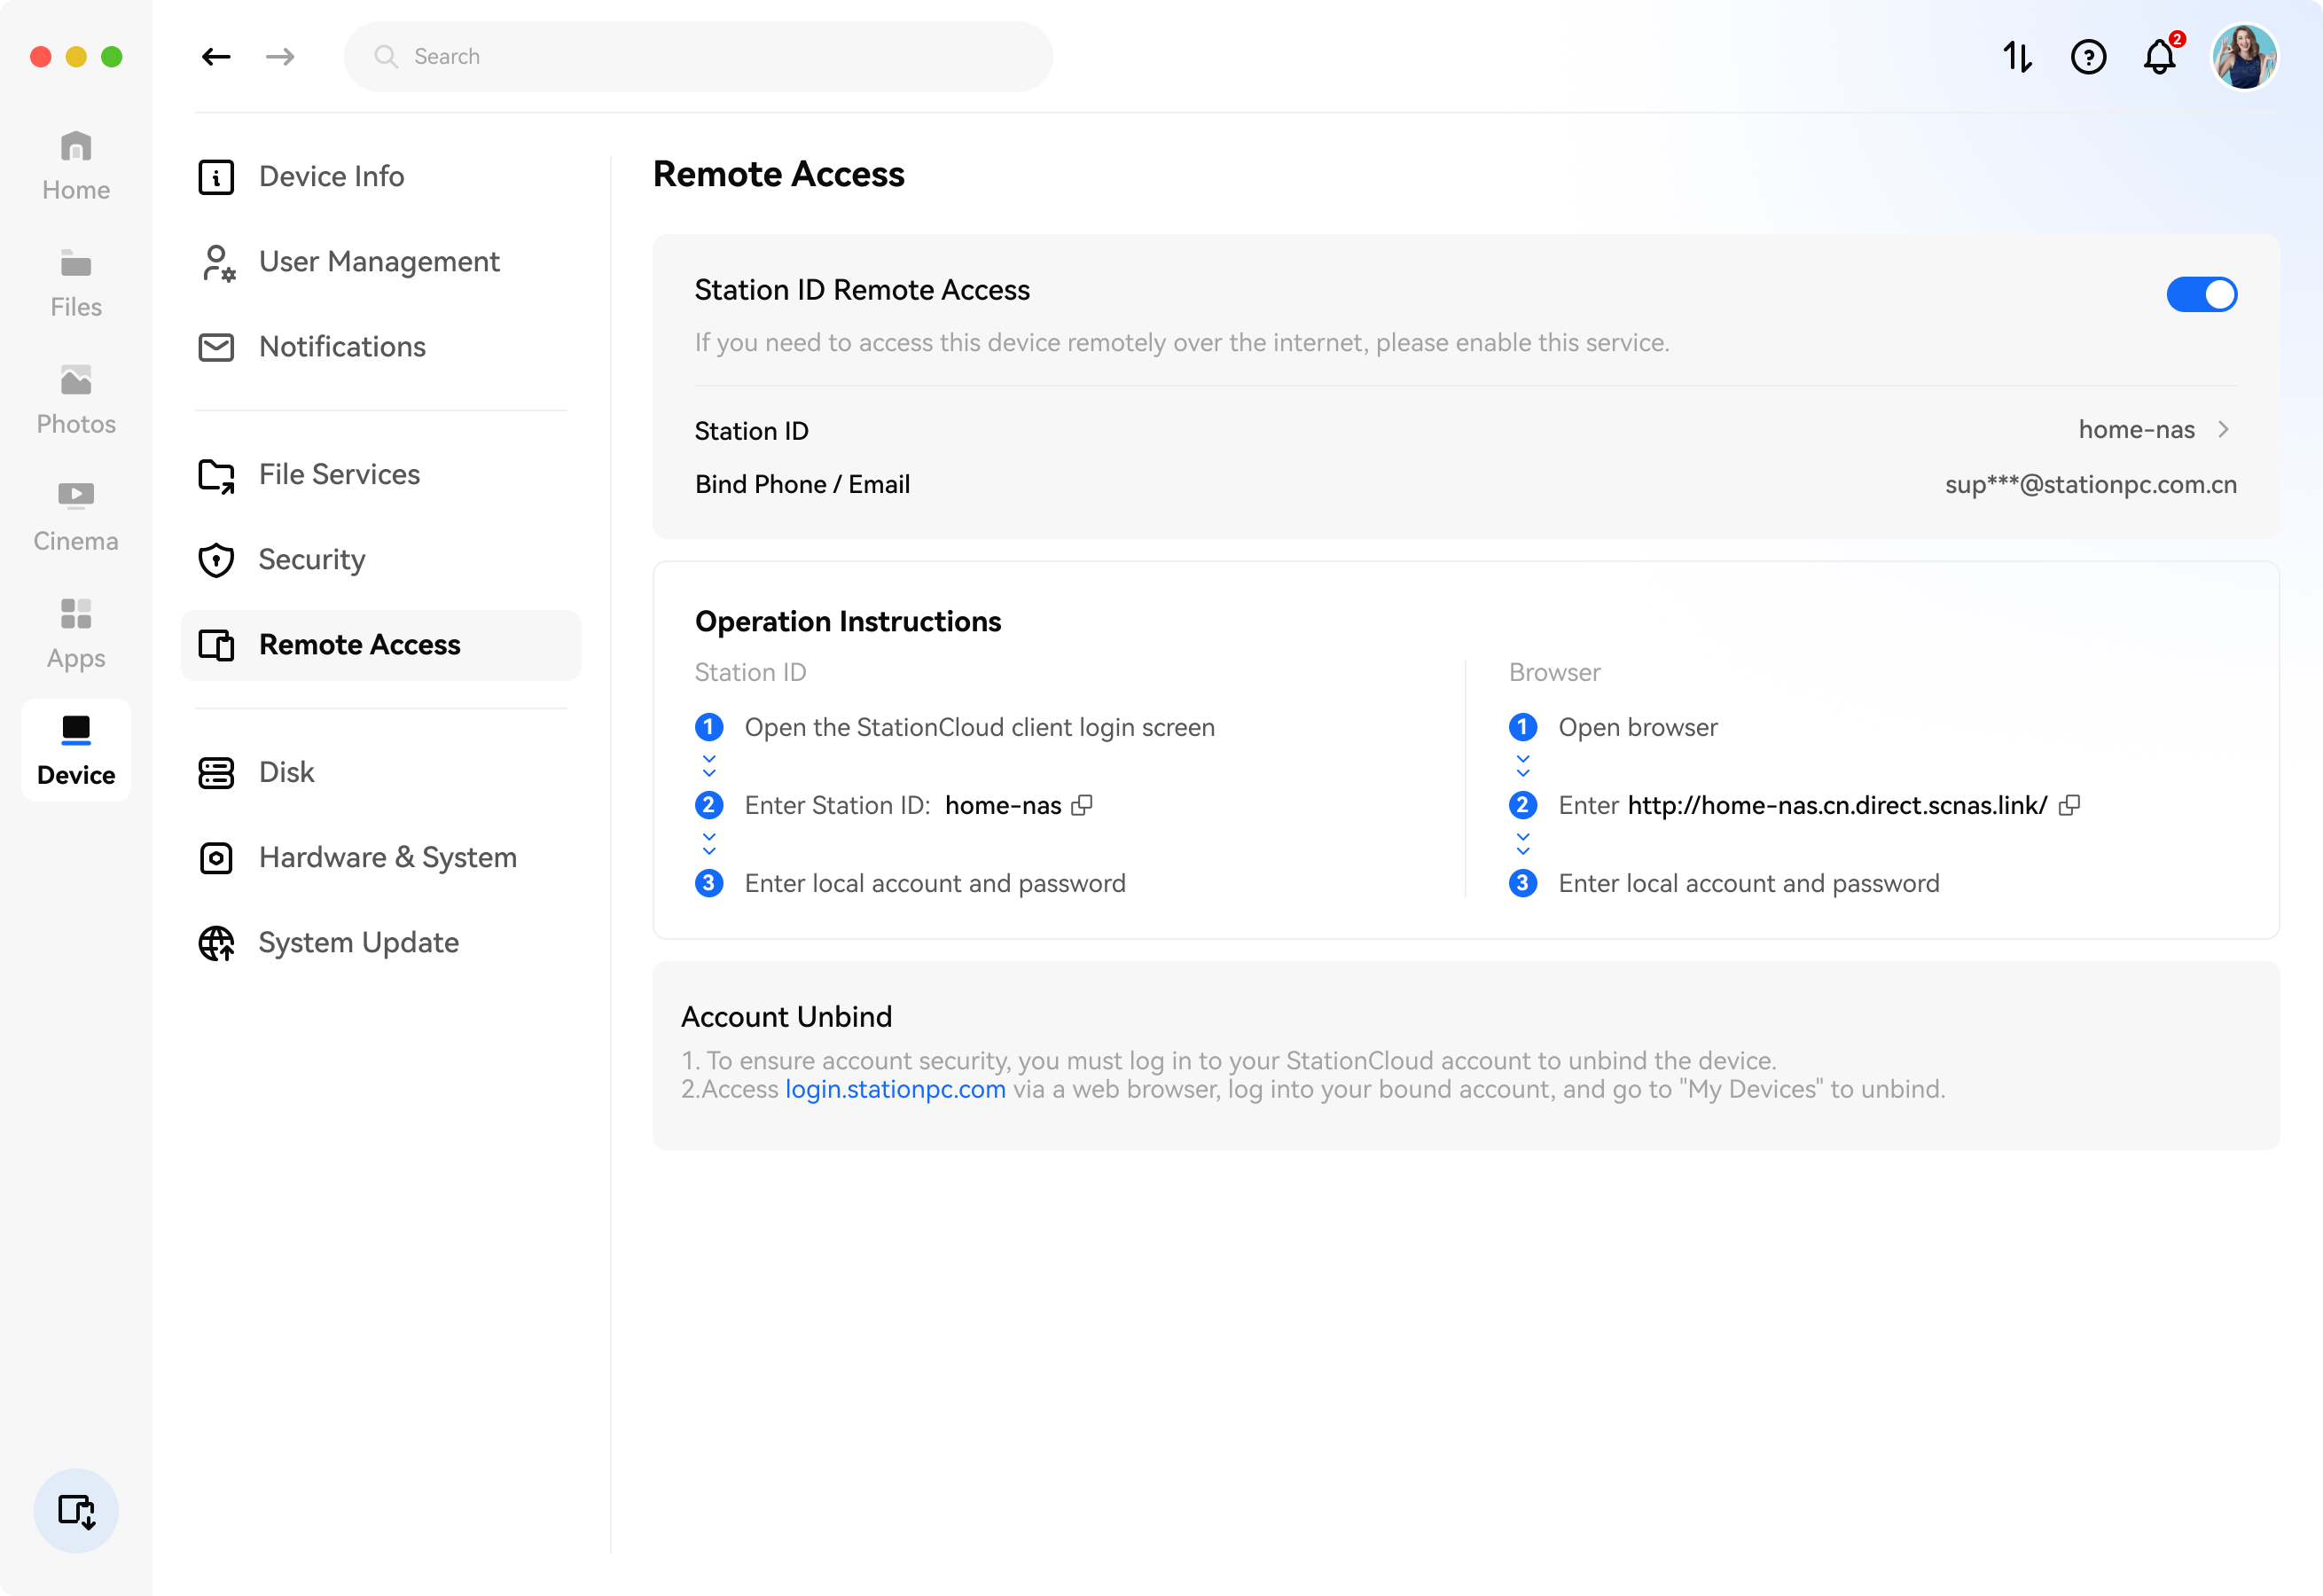Open Security settings page
This screenshot has height=1596, width=2323.
pyautogui.click(x=381, y=560)
